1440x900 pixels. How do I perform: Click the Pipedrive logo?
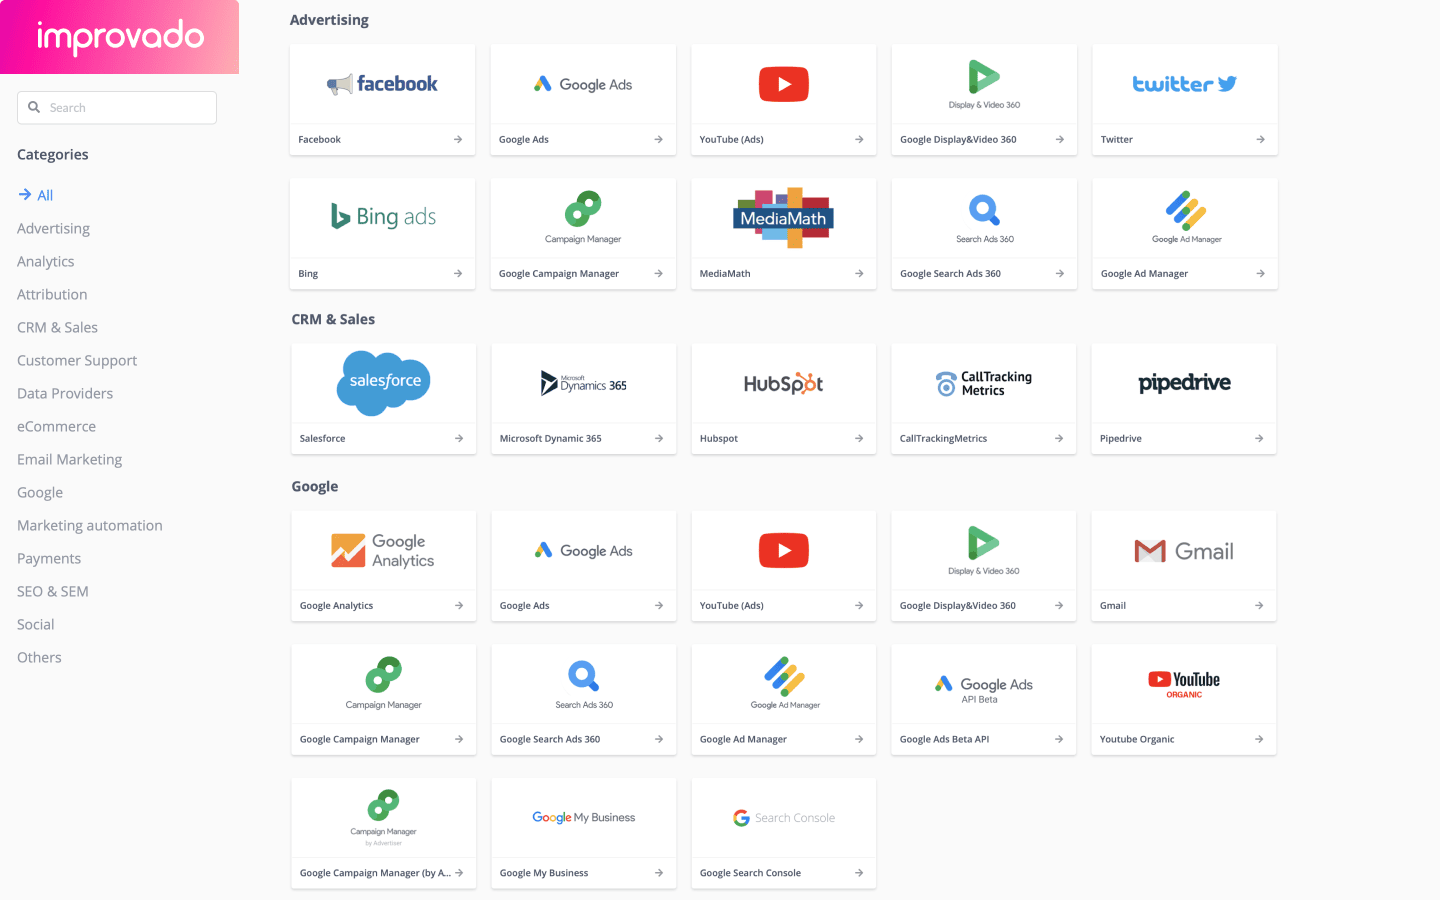point(1184,383)
